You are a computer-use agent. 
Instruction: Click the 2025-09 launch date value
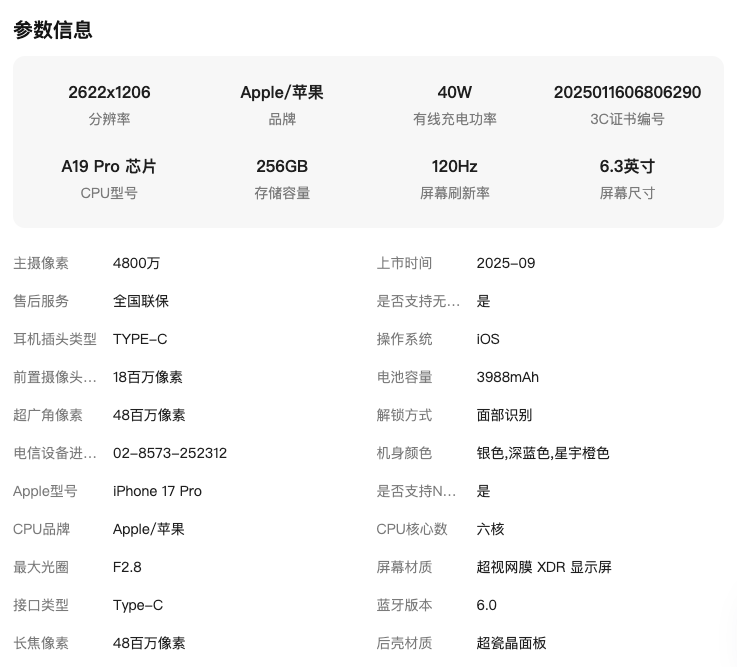pos(506,263)
